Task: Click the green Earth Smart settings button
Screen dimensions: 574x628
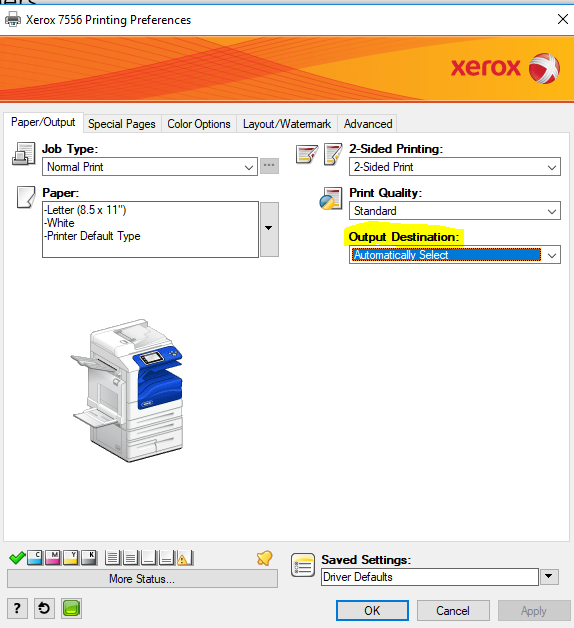Action: pyautogui.click(x=71, y=609)
